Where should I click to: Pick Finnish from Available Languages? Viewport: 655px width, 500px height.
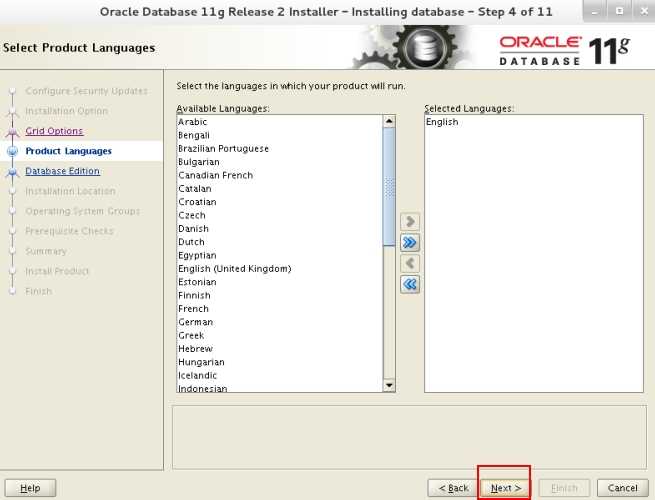tap(279, 295)
